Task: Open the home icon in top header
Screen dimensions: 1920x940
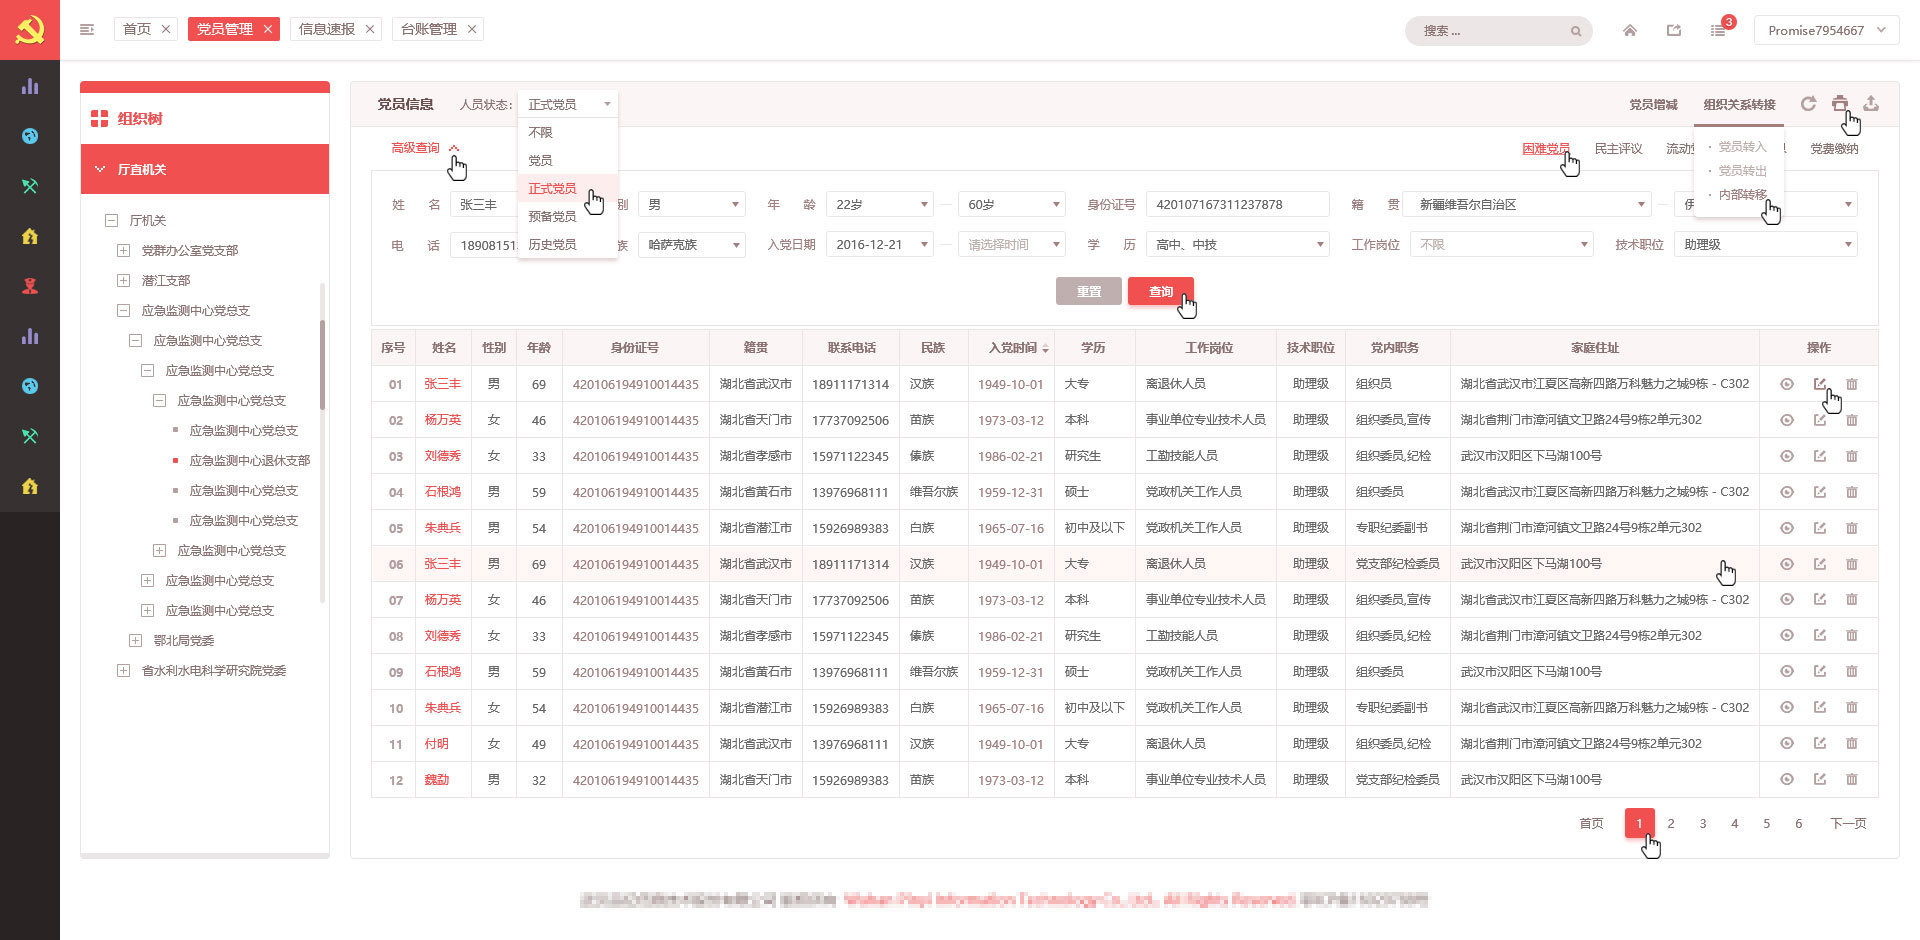Action: pos(1630,31)
